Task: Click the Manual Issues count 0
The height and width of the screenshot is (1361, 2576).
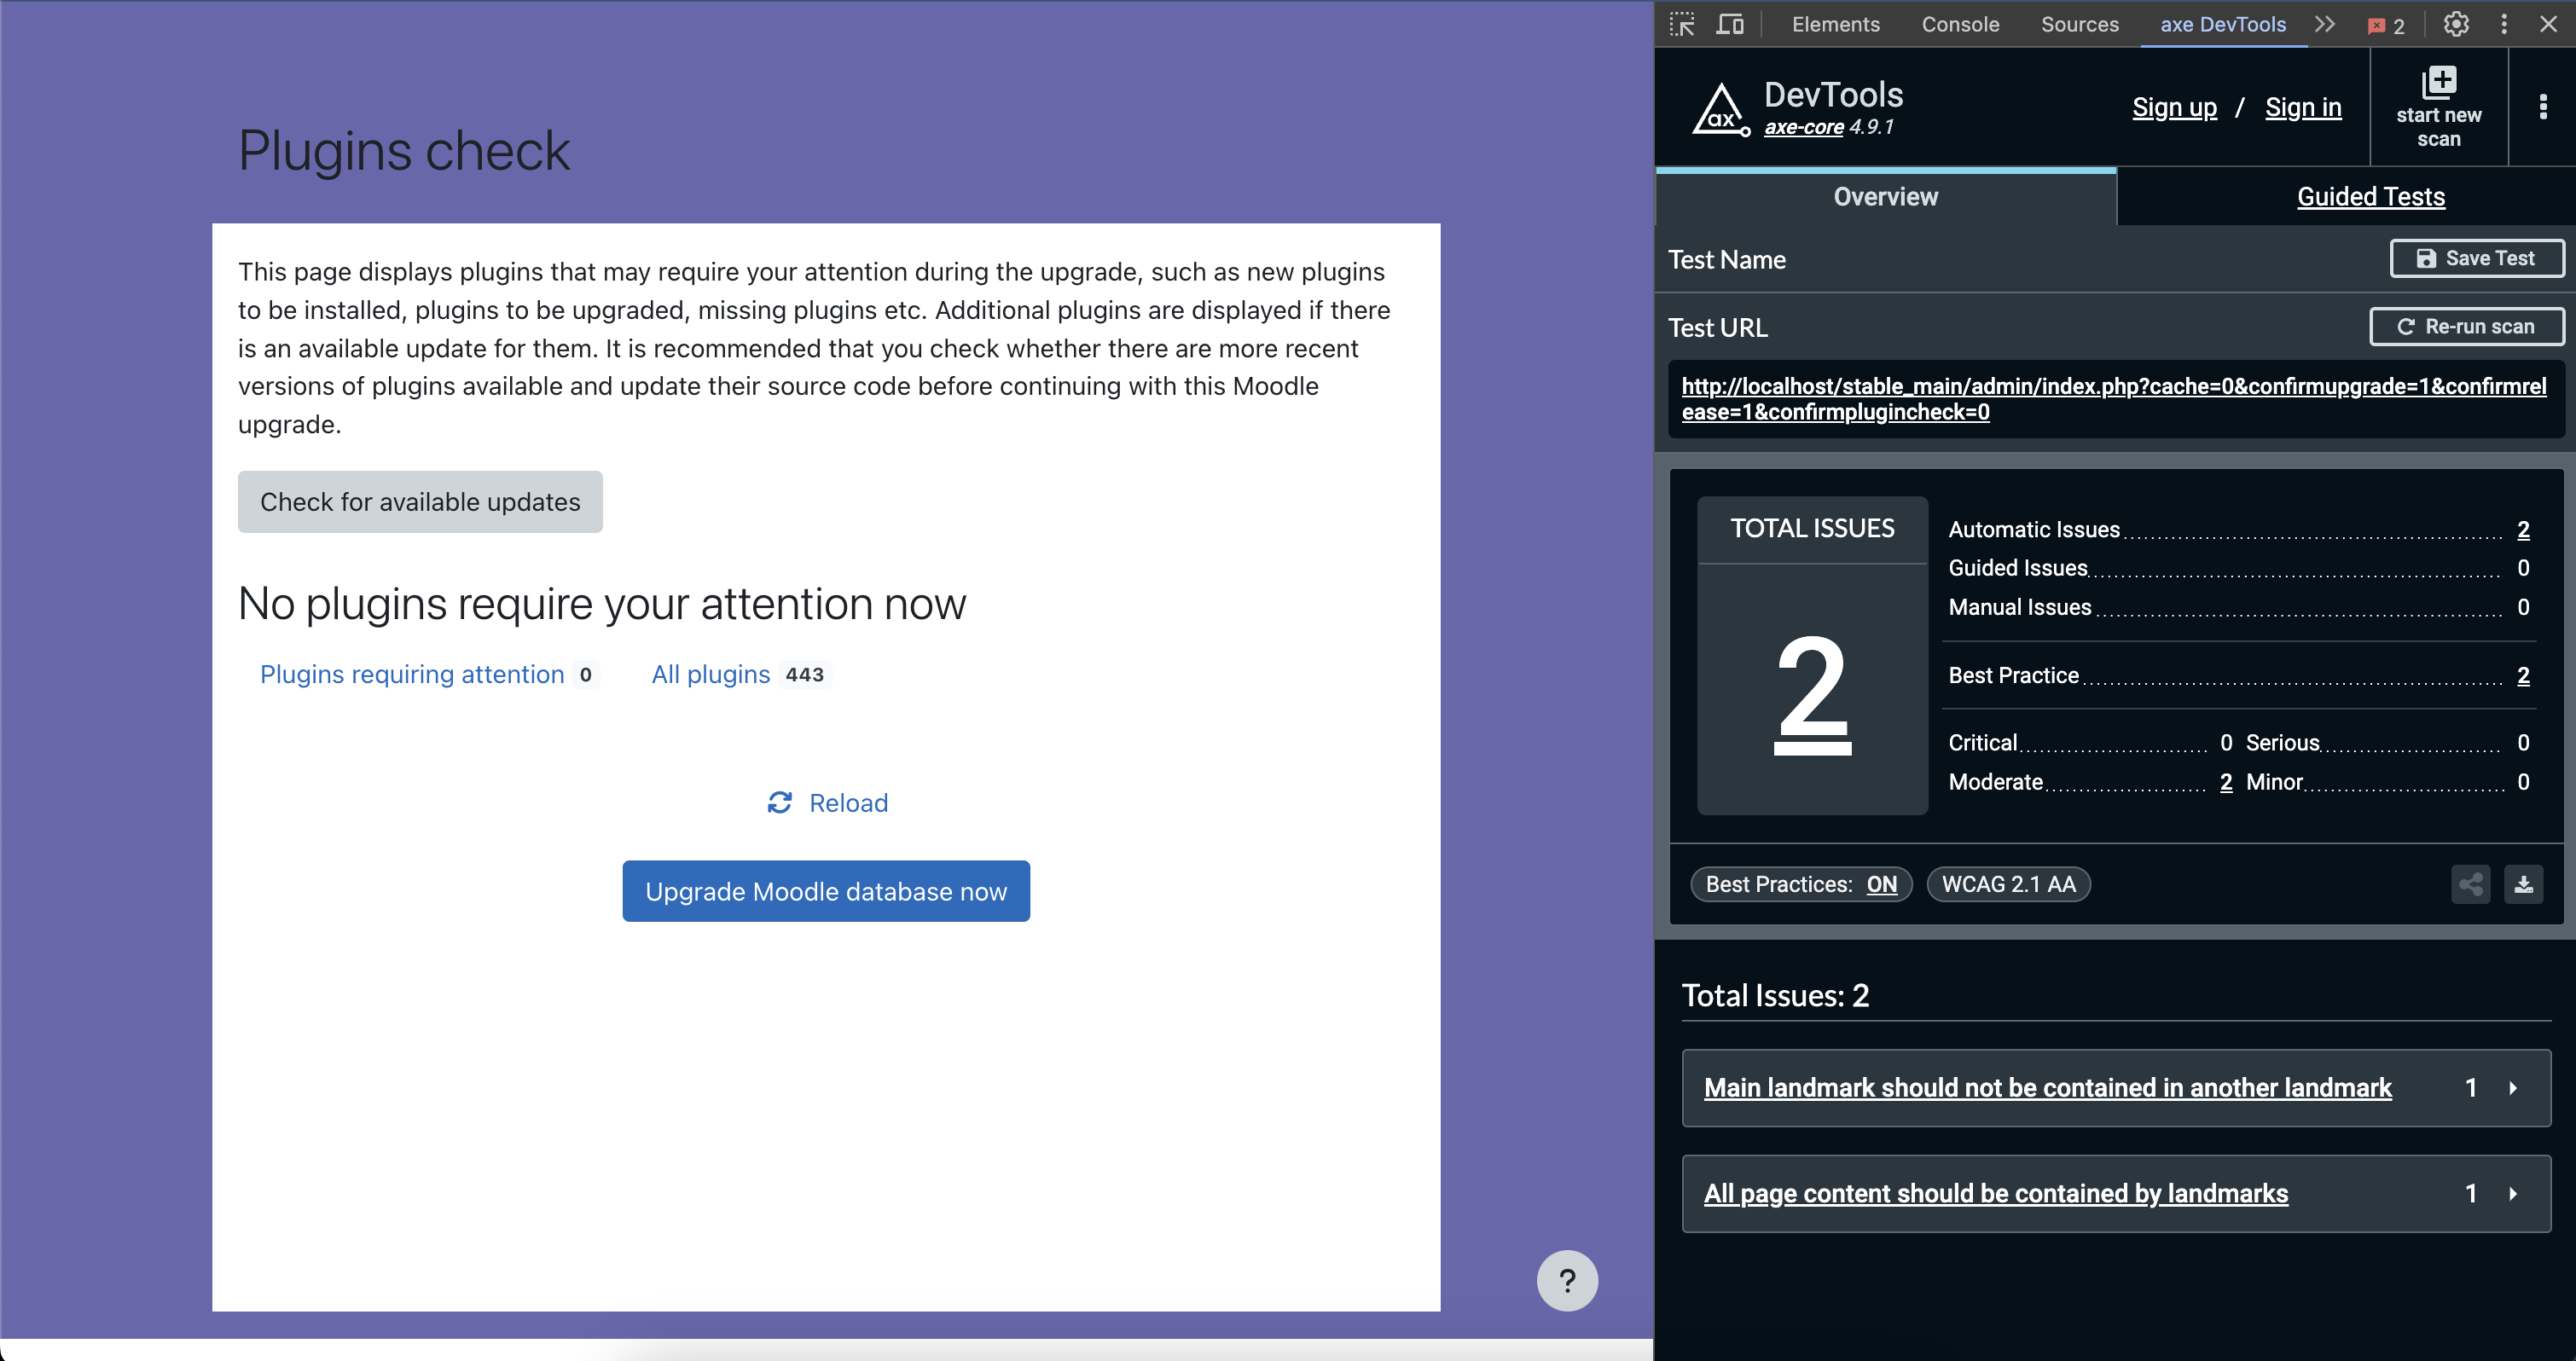Action: (x=2523, y=607)
